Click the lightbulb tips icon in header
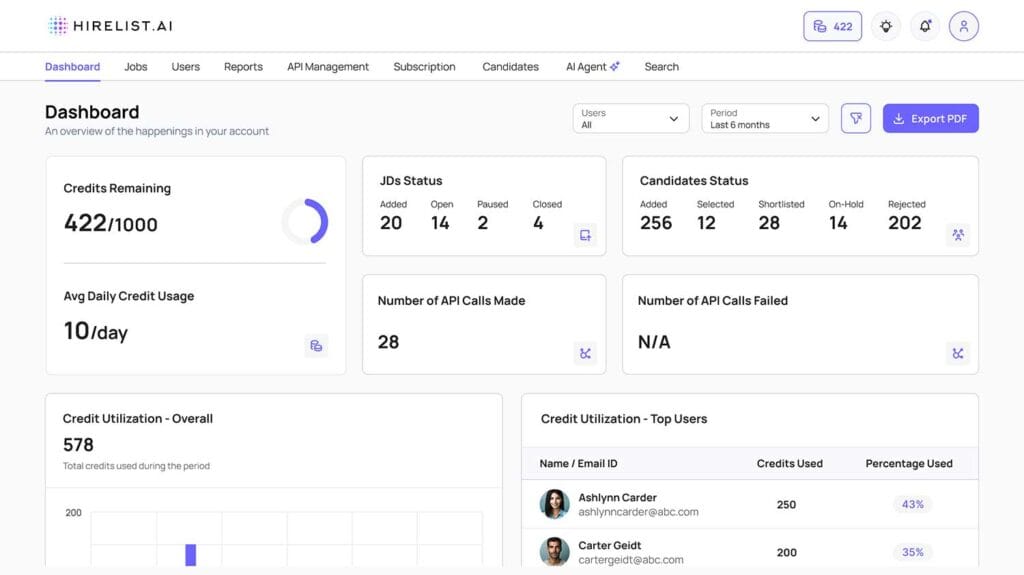The height and width of the screenshot is (575, 1024). click(x=885, y=26)
